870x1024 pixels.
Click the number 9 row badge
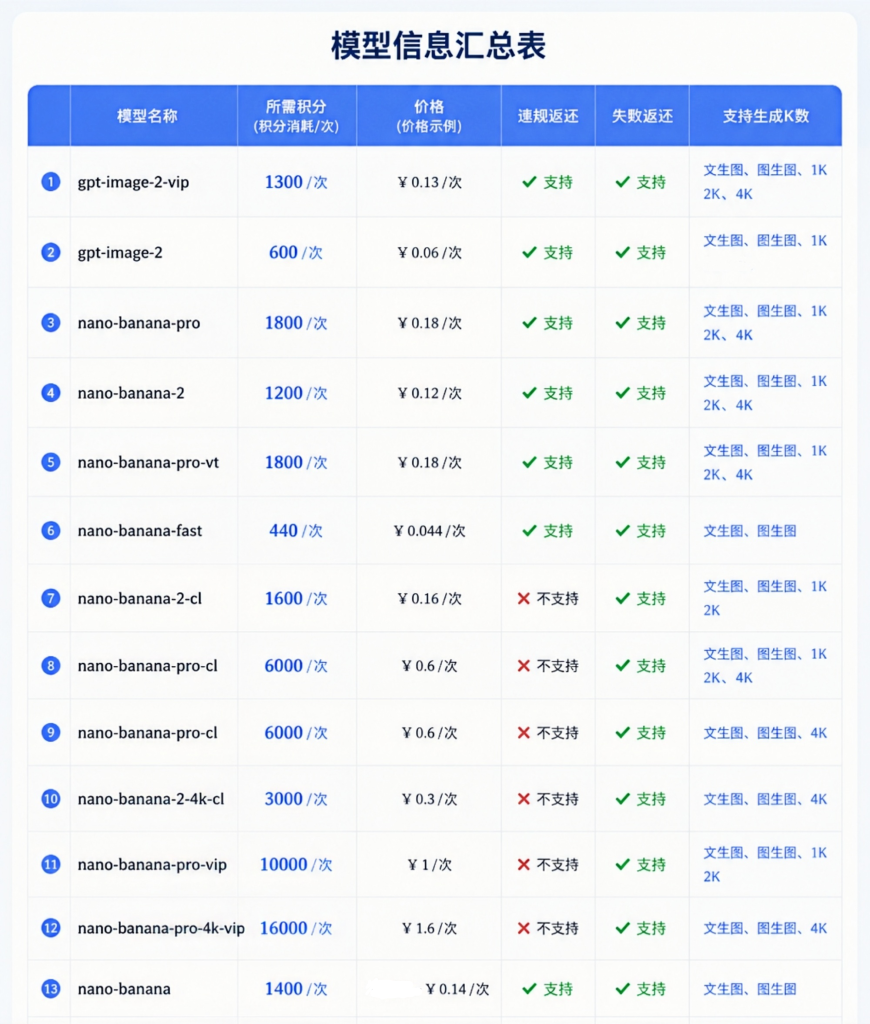click(x=50, y=733)
